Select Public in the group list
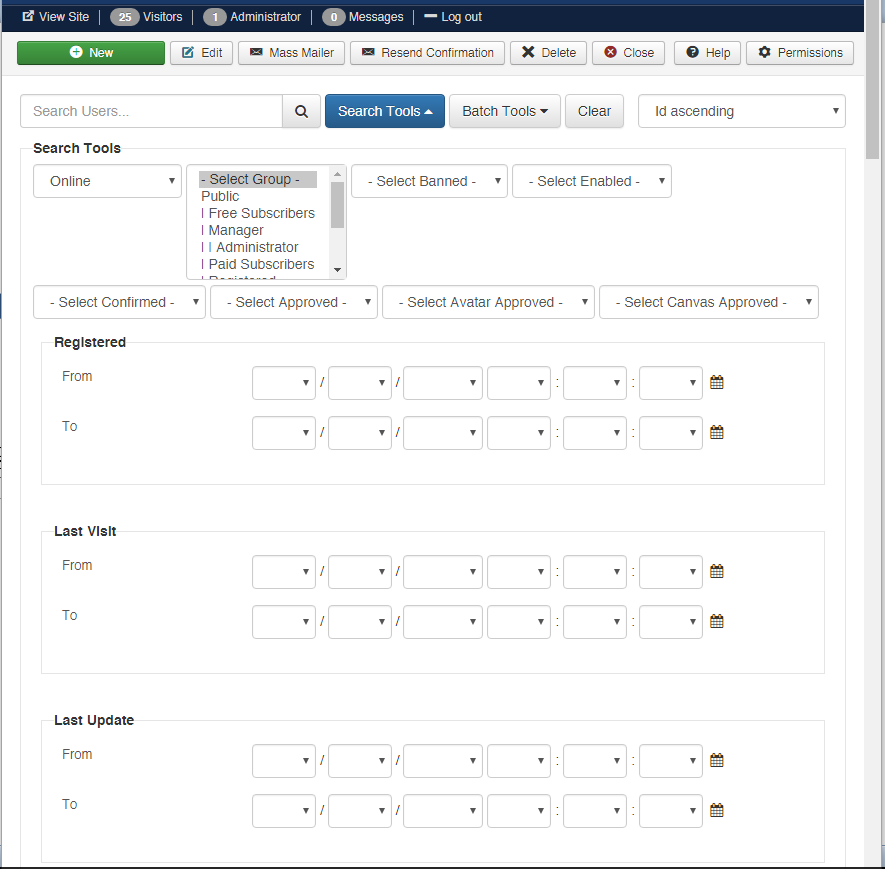The height and width of the screenshot is (869, 885). [x=257, y=196]
